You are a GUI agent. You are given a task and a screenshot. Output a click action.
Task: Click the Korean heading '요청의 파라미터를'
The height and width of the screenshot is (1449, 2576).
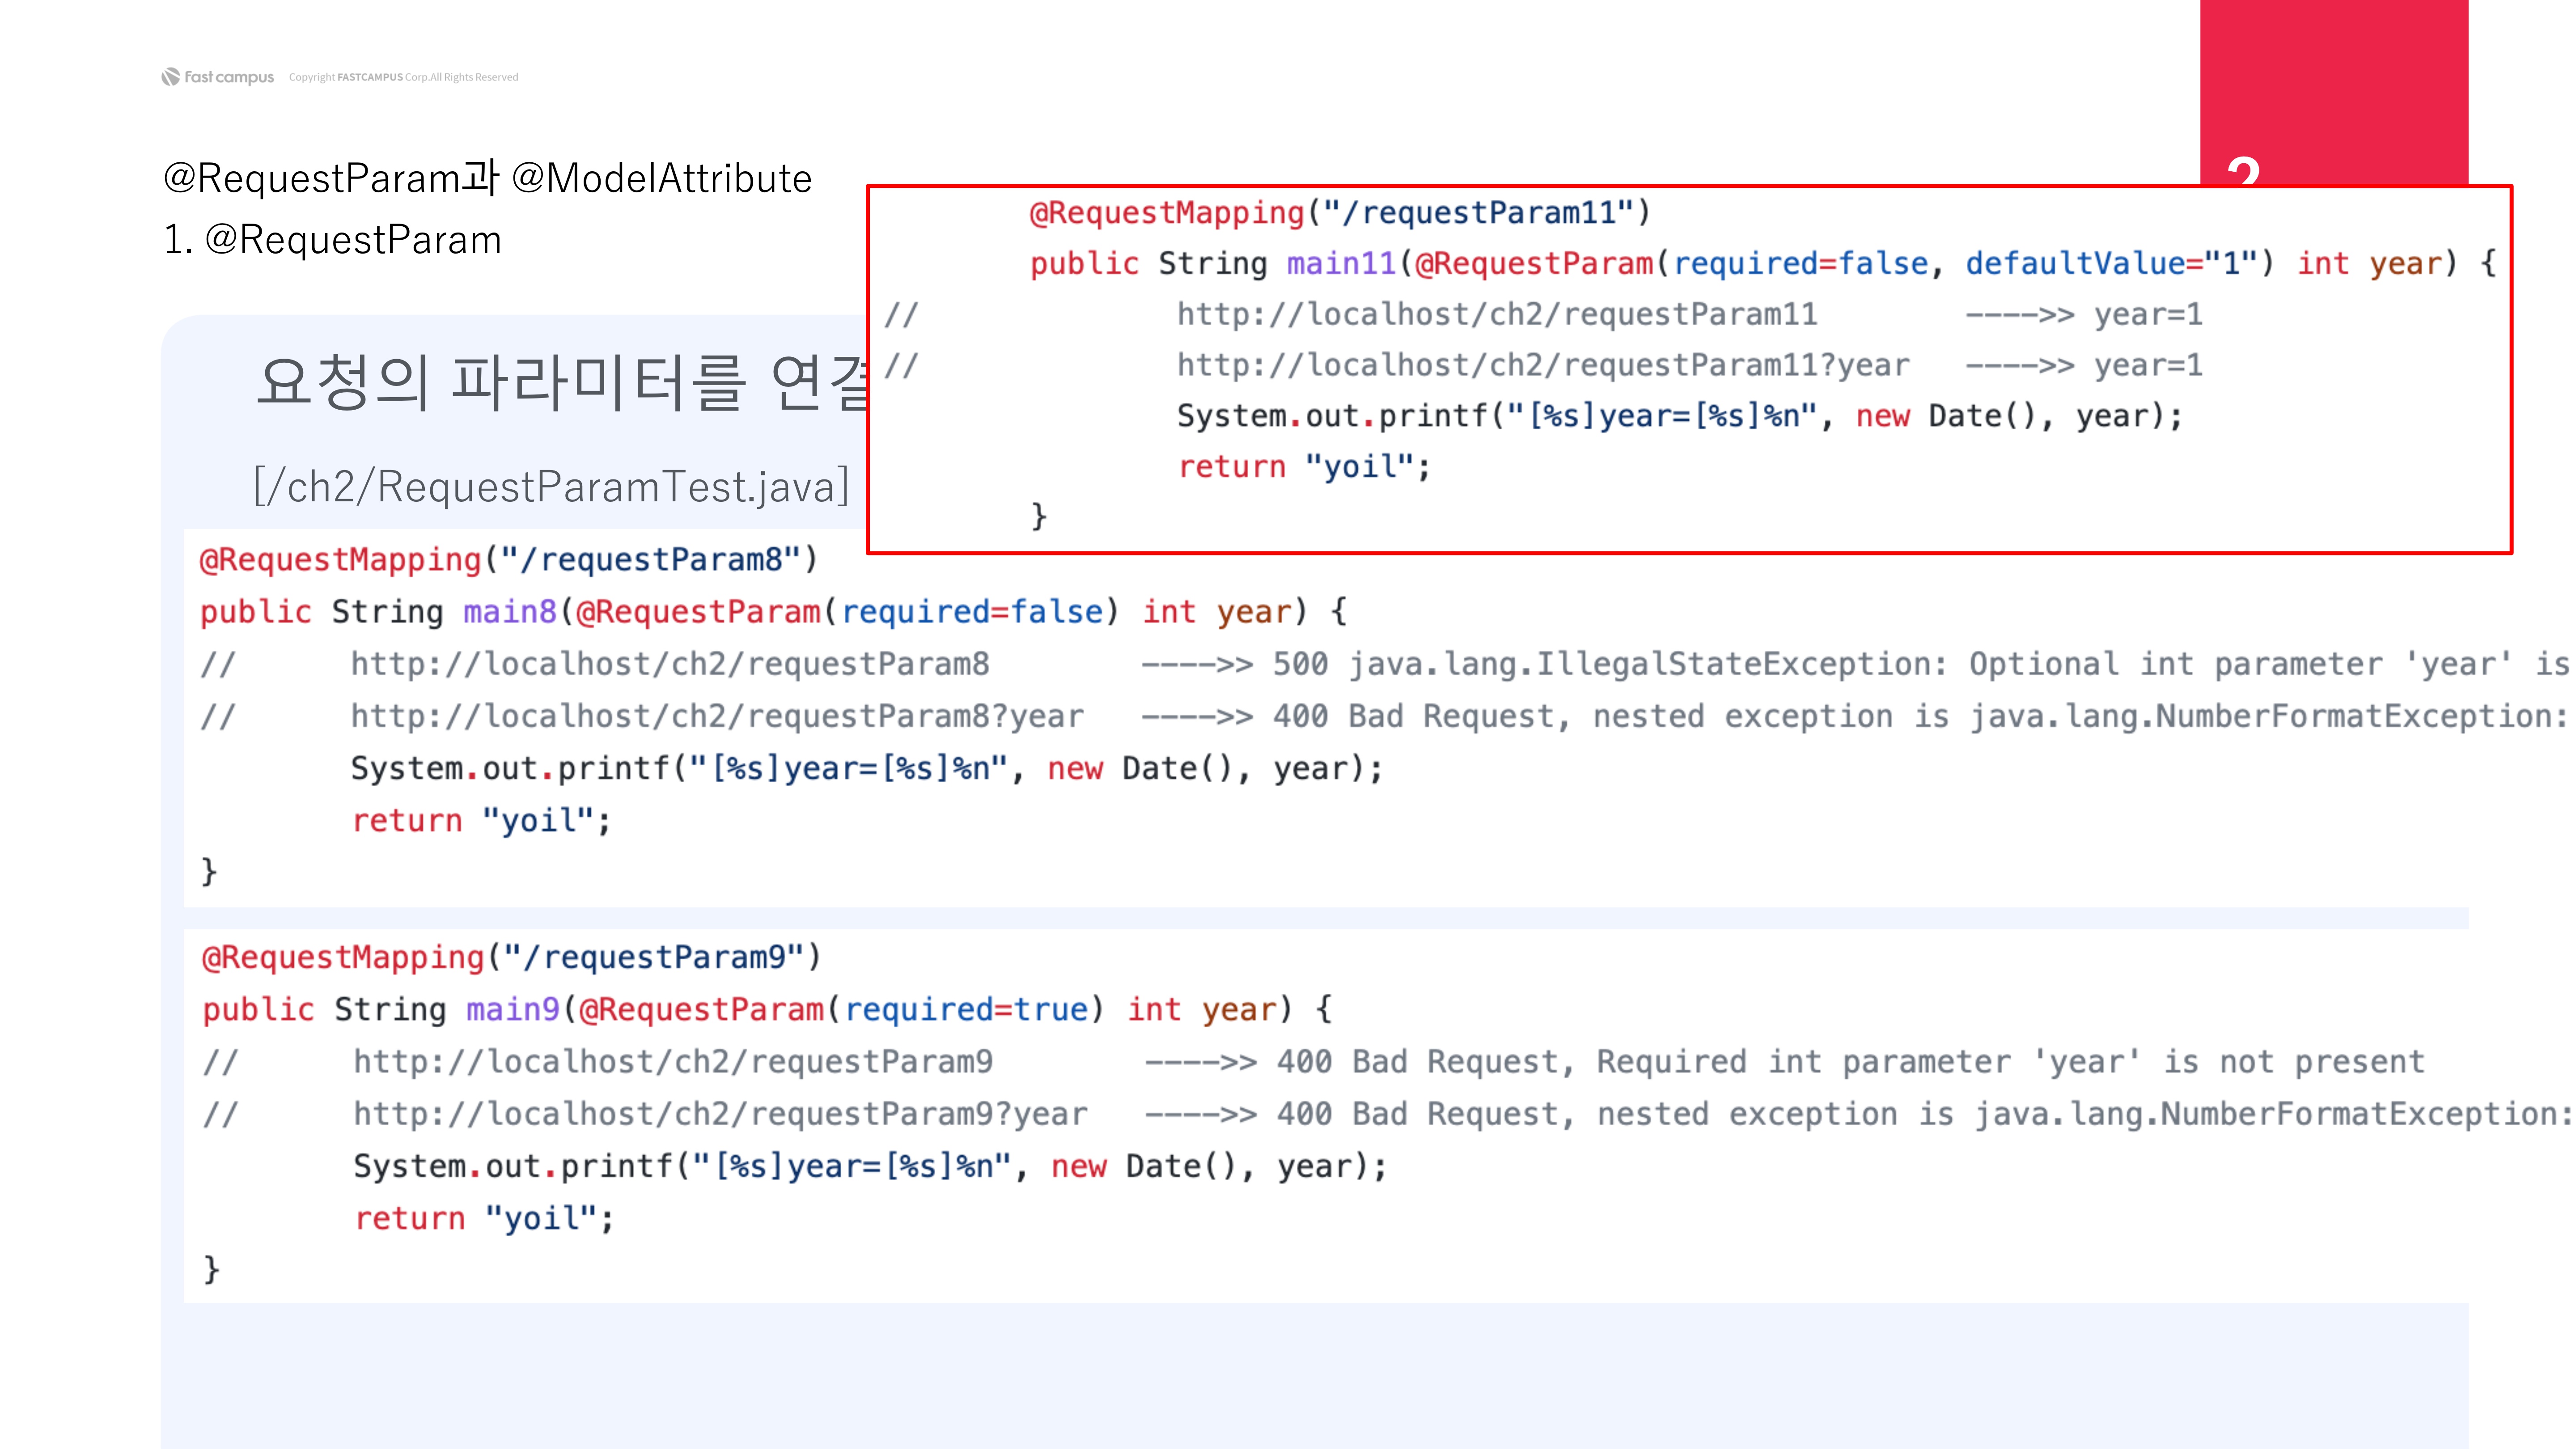[x=500, y=383]
